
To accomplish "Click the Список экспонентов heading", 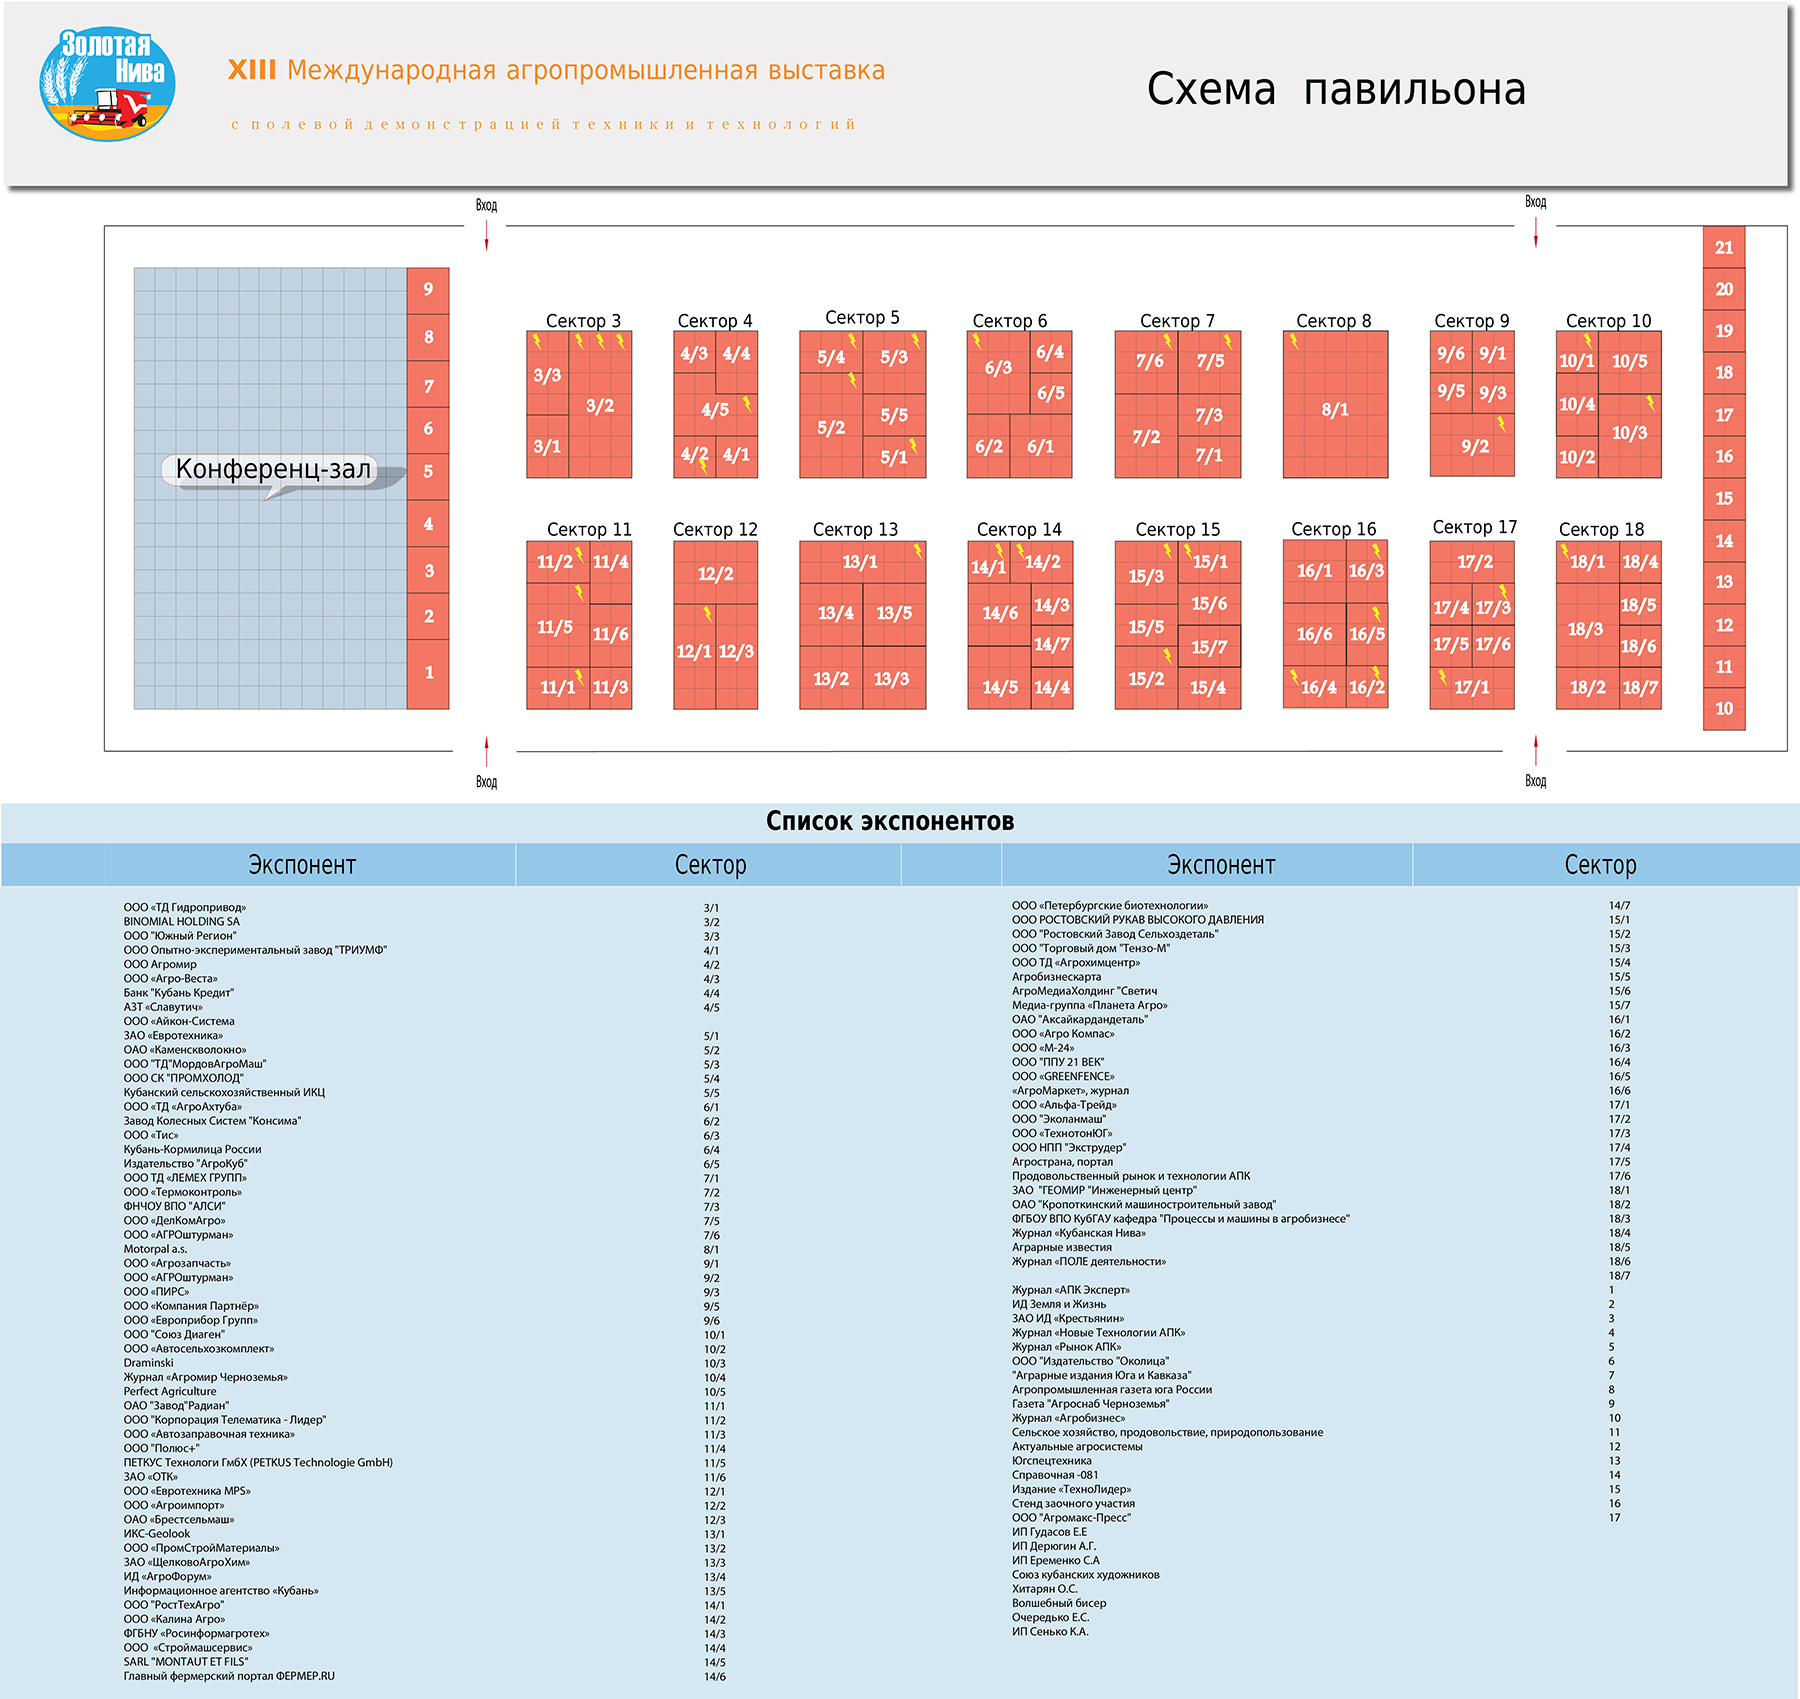I will (890, 821).
